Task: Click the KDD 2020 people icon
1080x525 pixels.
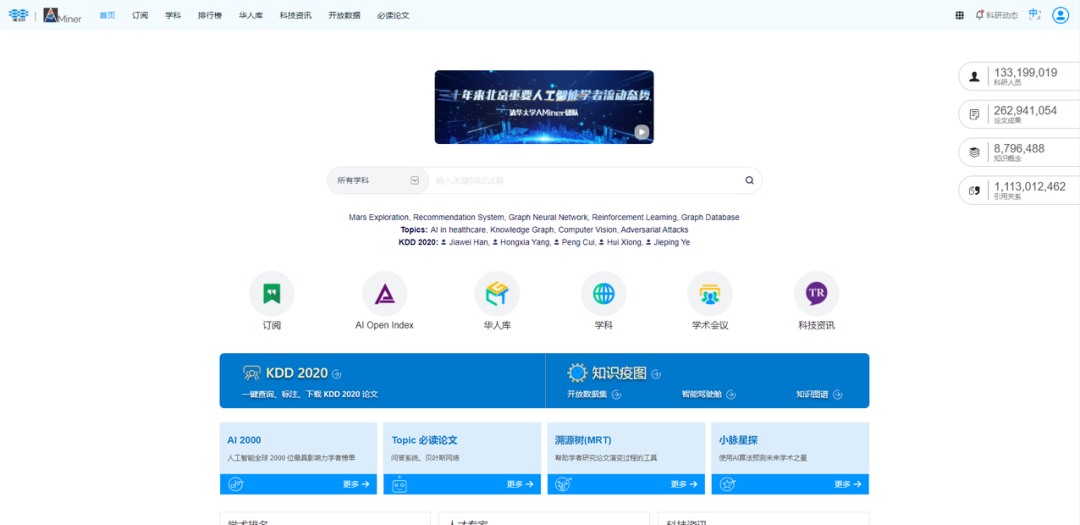Action: pyautogui.click(x=251, y=373)
